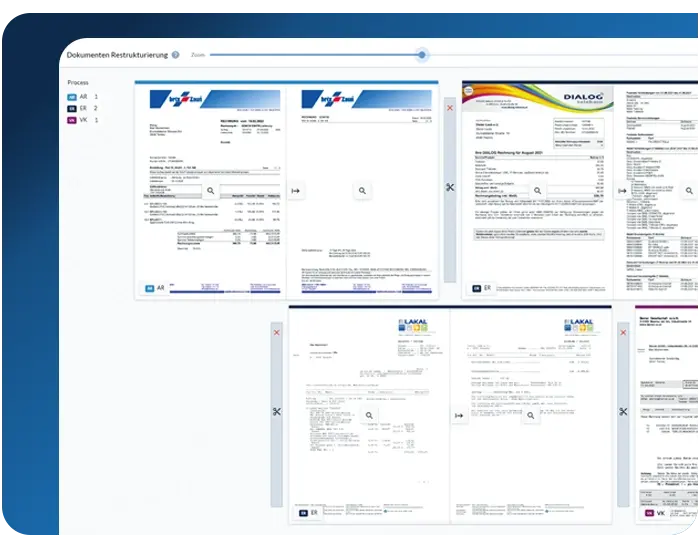Click VK tag on bottom-right document

pyautogui.click(x=655, y=513)
